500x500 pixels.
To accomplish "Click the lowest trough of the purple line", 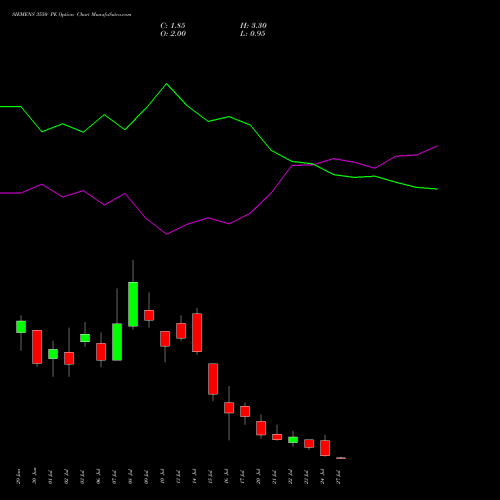I will (167, 234).
